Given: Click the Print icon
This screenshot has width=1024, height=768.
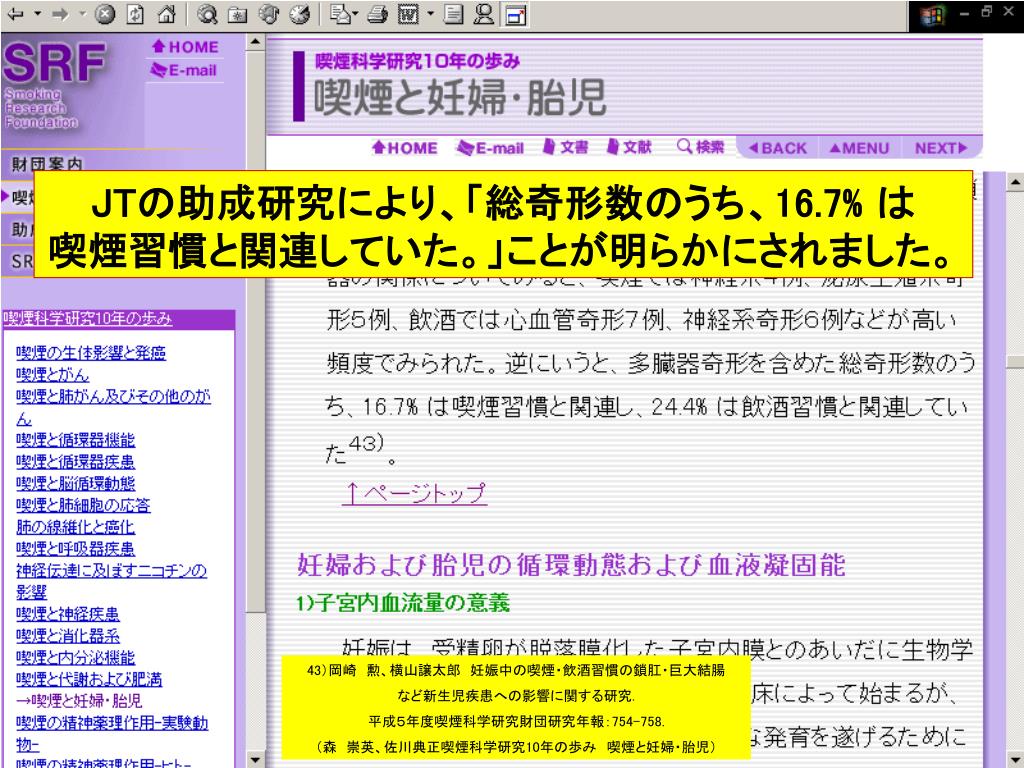Looking at the screenshot, I should tap(377, 14).
